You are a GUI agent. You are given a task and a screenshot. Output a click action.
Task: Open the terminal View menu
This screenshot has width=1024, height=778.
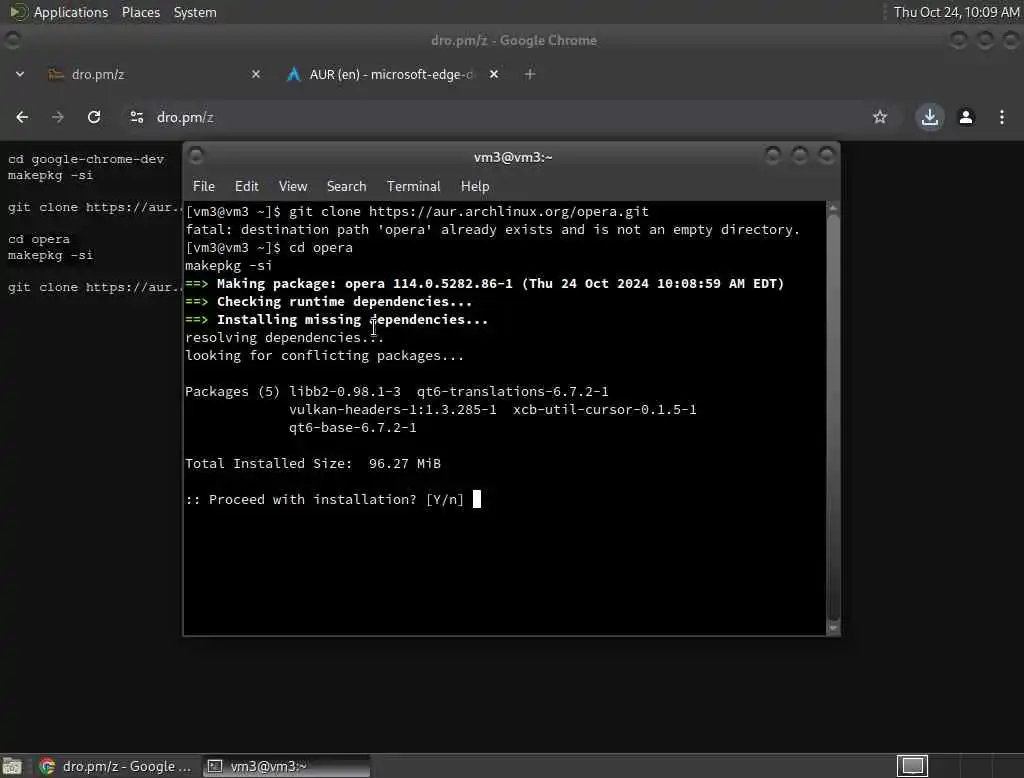(293, 186)
